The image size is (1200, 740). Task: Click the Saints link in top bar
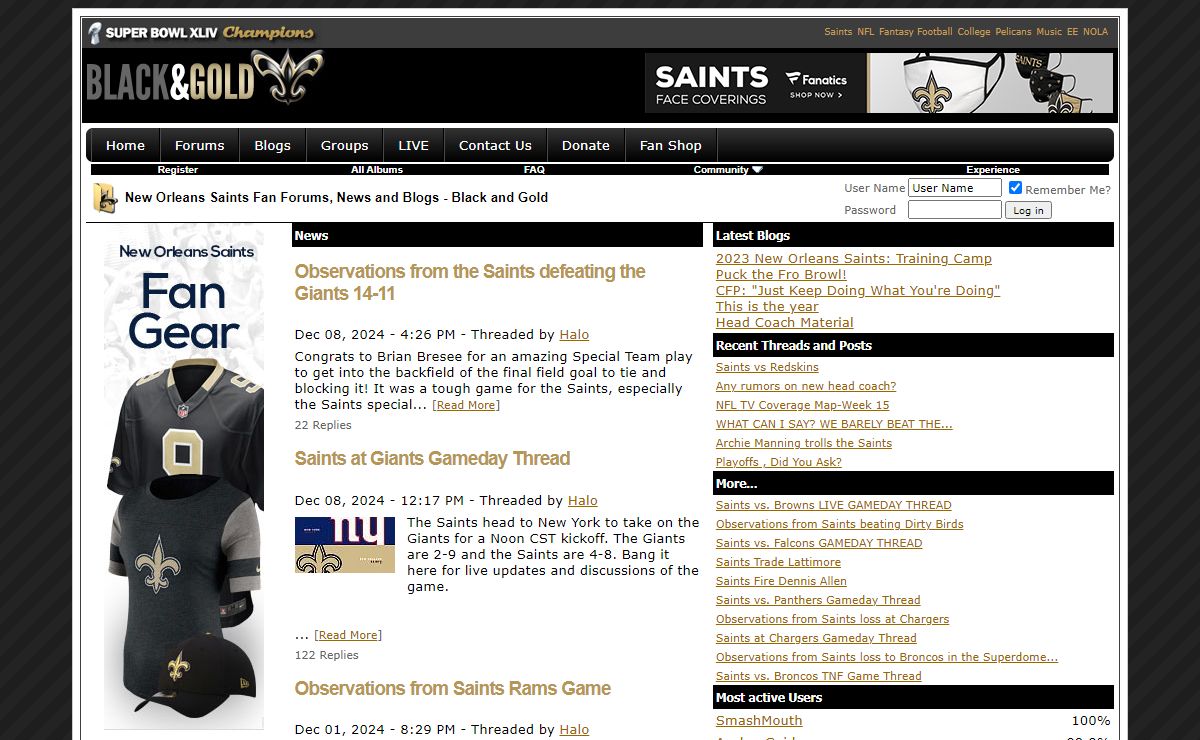click(x=838, y=32)
